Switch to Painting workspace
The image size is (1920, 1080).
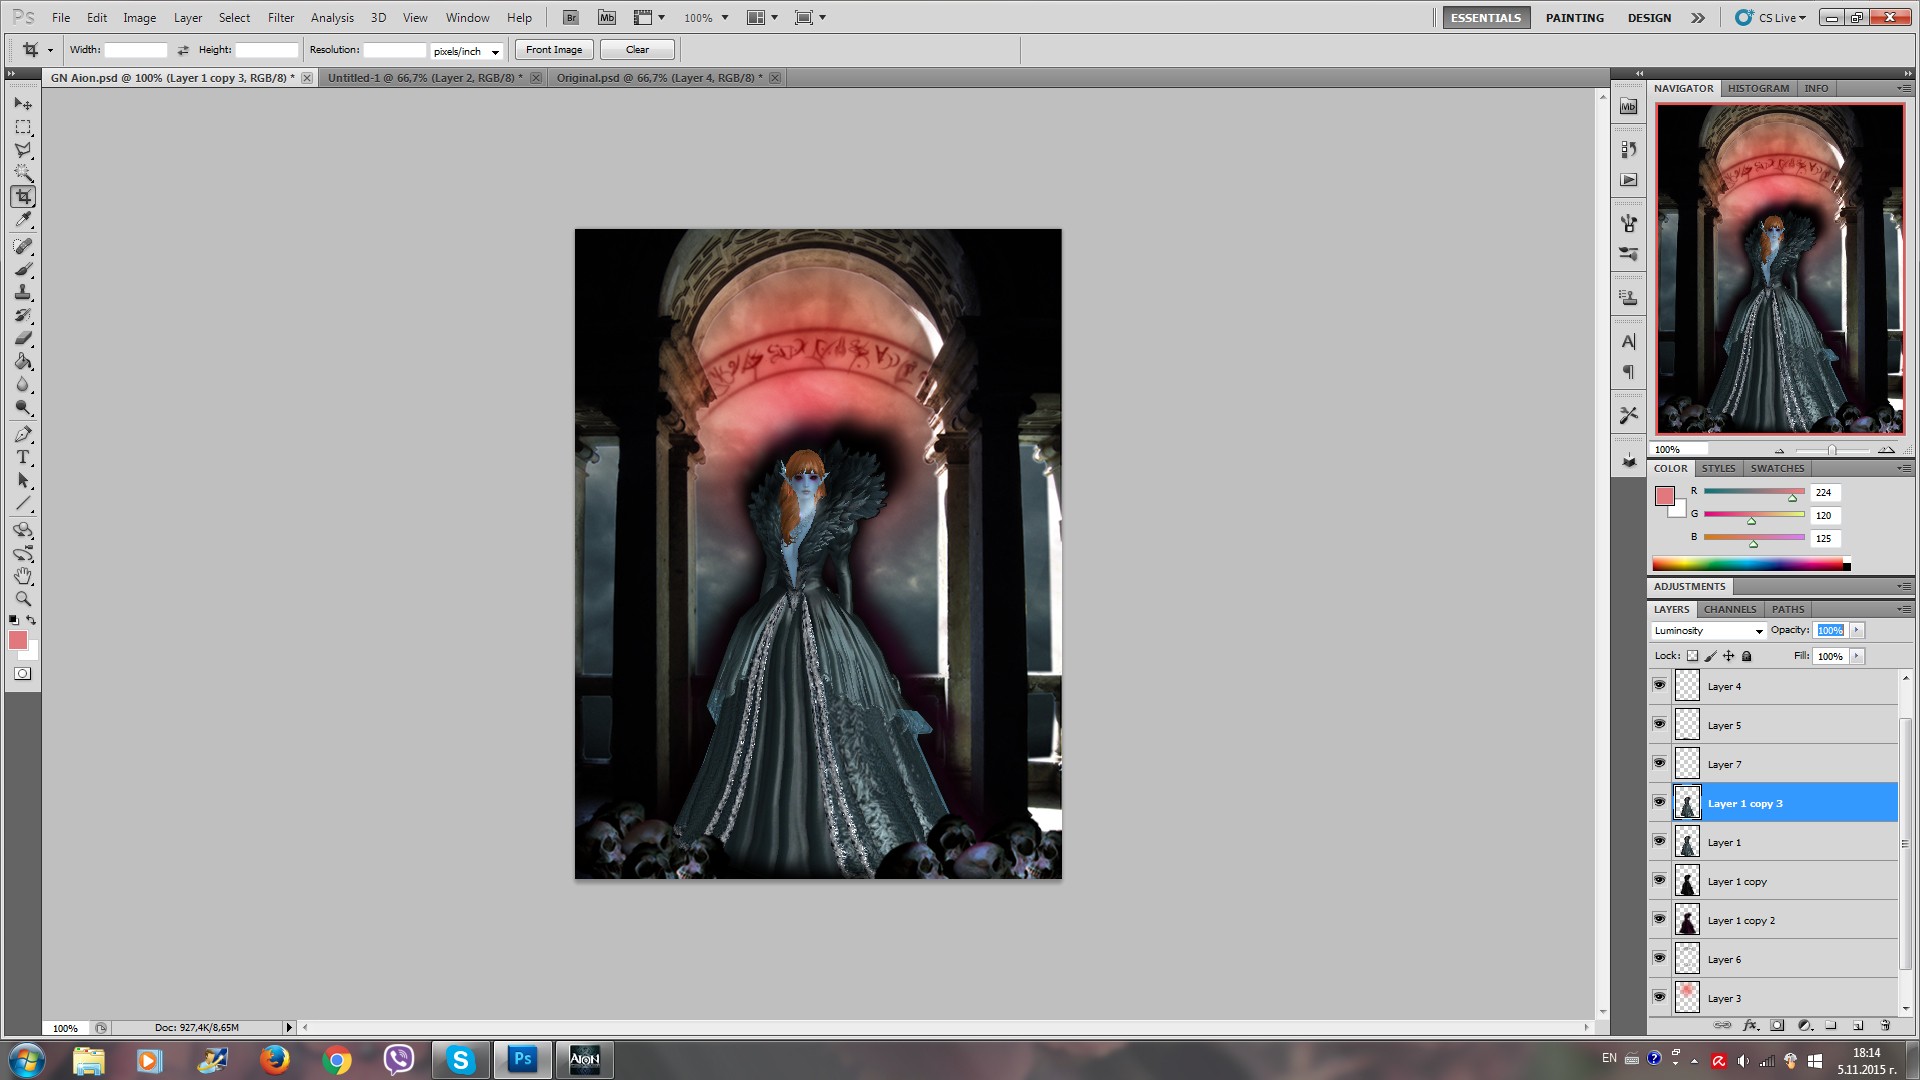click(x=1574, y=18)
